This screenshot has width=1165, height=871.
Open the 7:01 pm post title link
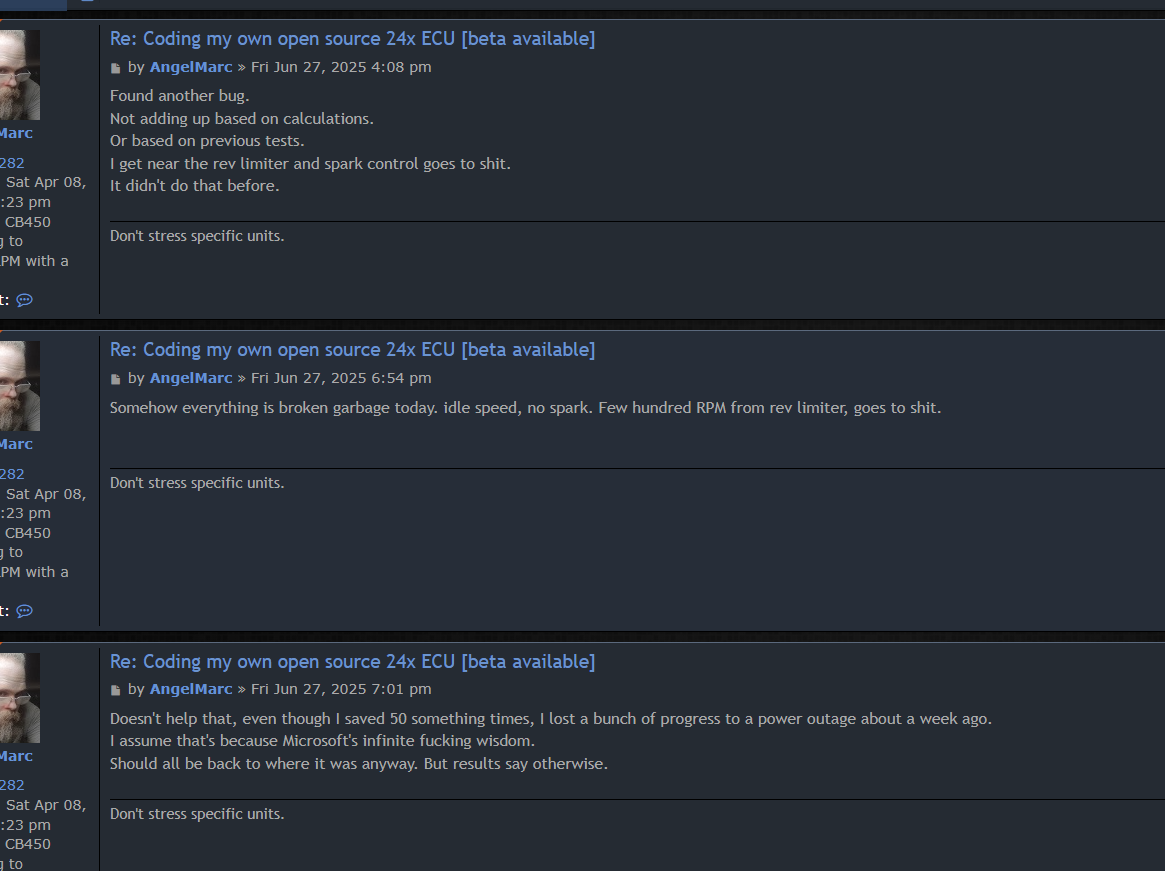tap(352, 662)
